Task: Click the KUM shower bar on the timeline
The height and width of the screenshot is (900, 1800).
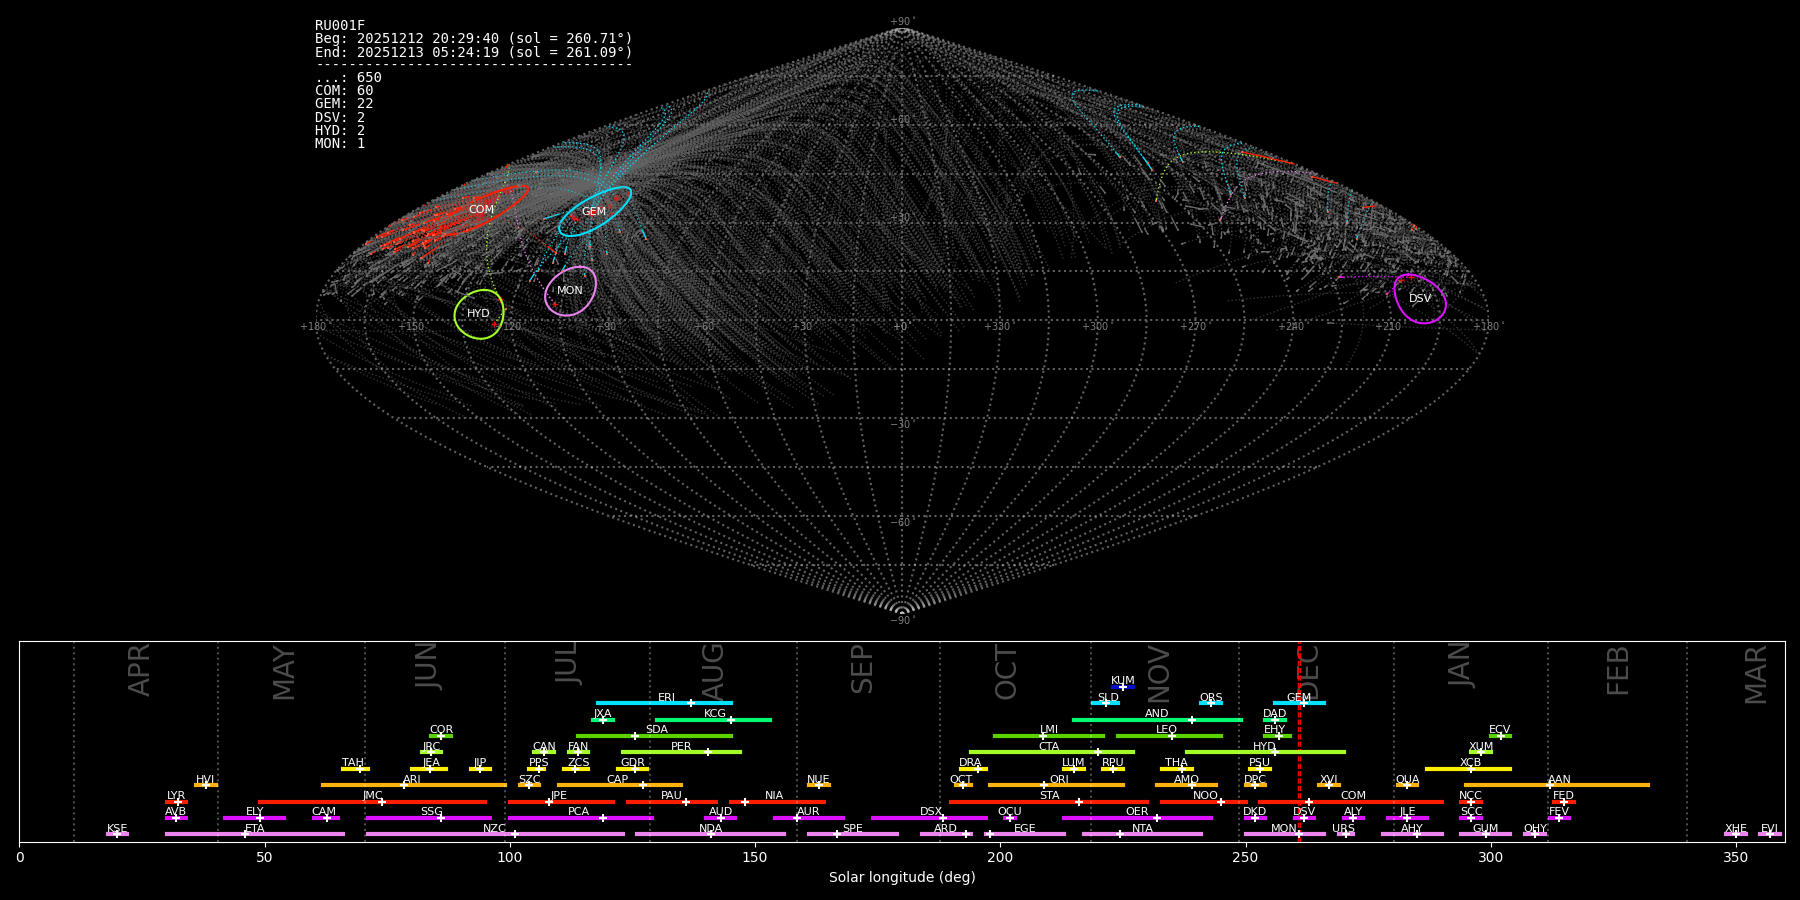Action: (1123, 687)
